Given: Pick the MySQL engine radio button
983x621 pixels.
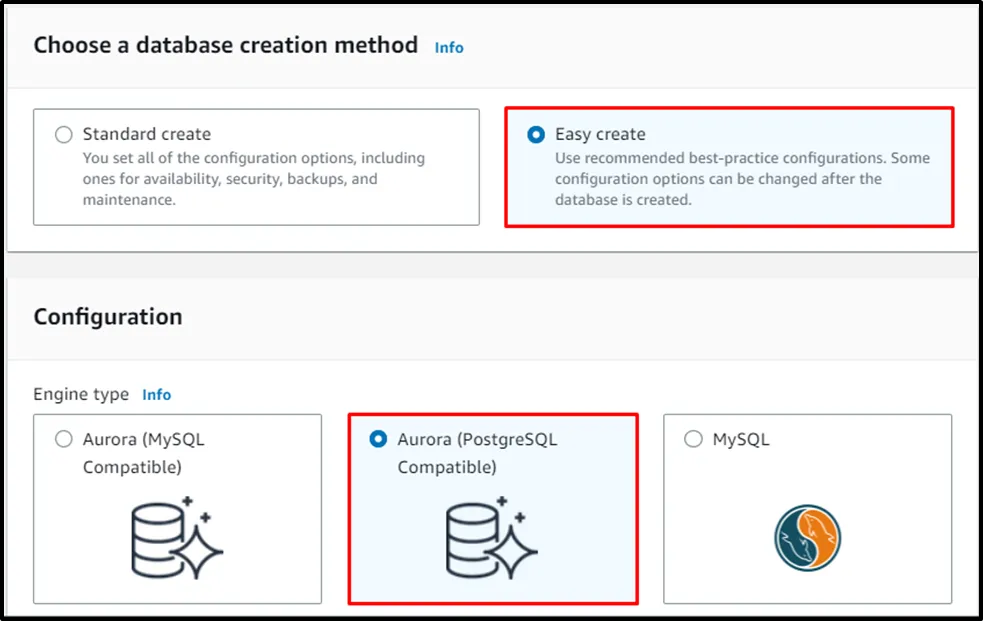Looking at the screenshot, I should click(x=694, y=439).
